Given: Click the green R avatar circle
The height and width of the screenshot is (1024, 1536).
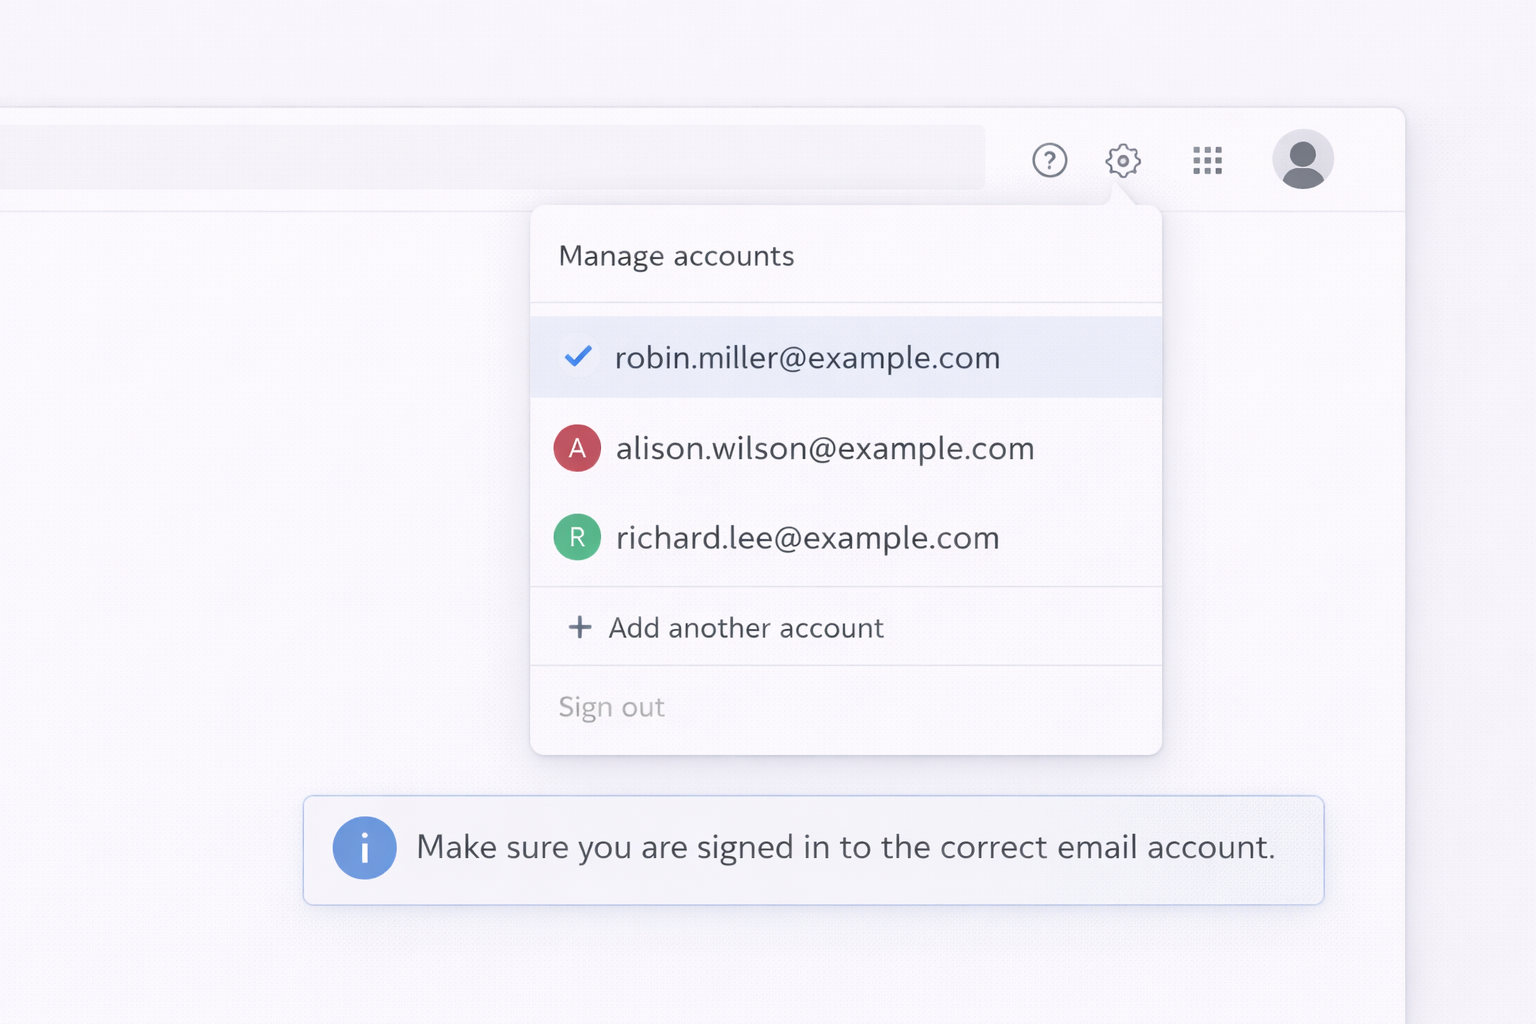Looking at the screenshot, I should pos(577,537).
